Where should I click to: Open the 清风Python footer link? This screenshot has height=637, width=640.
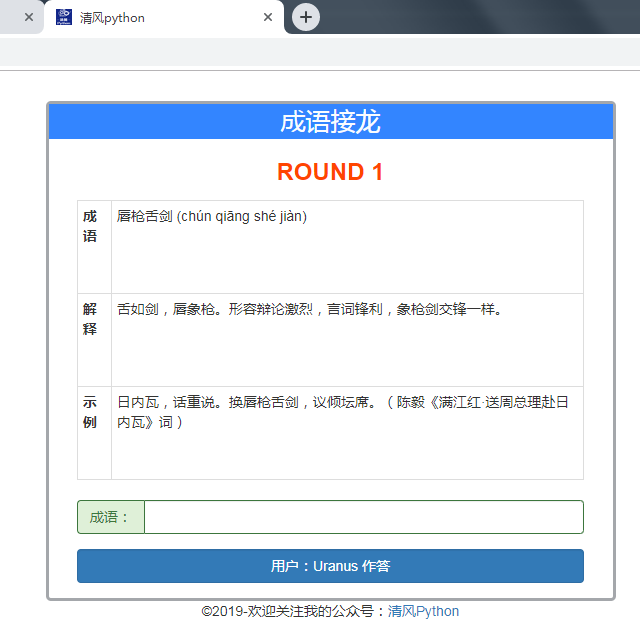tap(423, 611)
